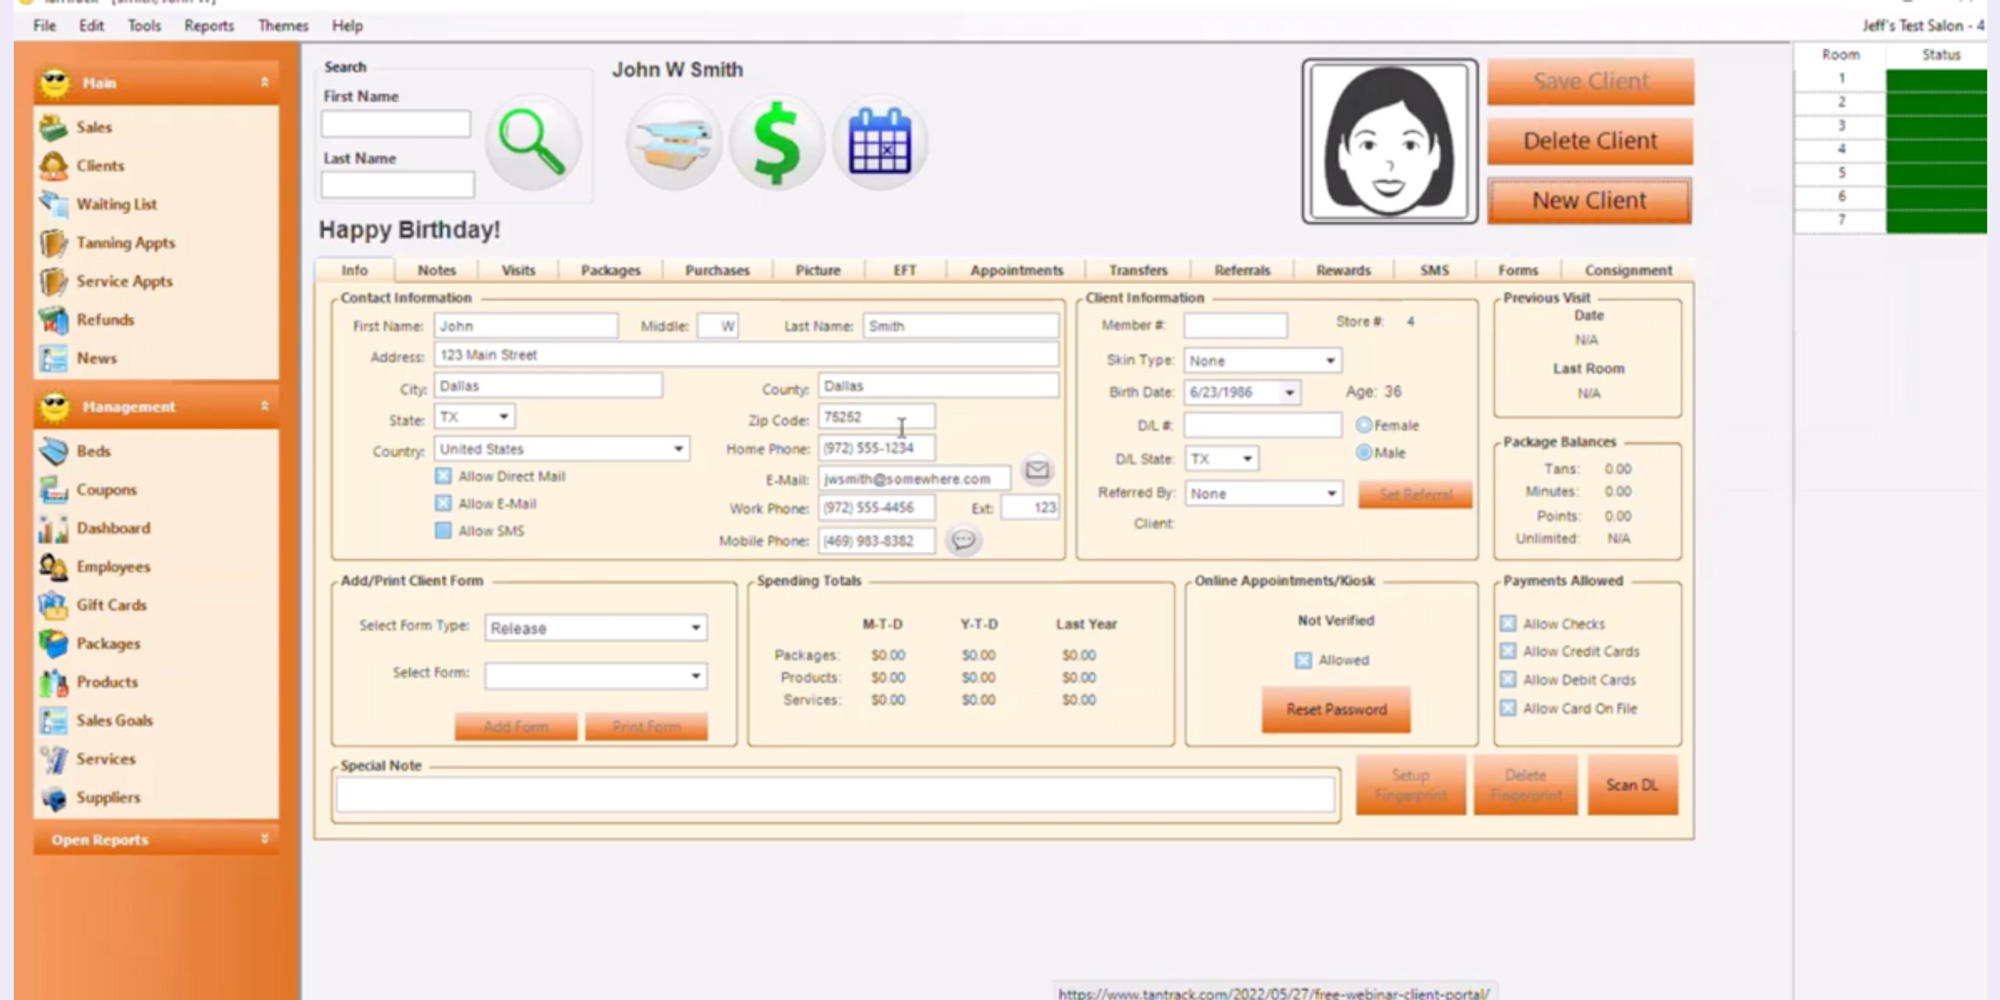The width and height of the screenshot is (2000, 1000).
Task: Switch to the Appointments tab
Action: [1016, 270]
